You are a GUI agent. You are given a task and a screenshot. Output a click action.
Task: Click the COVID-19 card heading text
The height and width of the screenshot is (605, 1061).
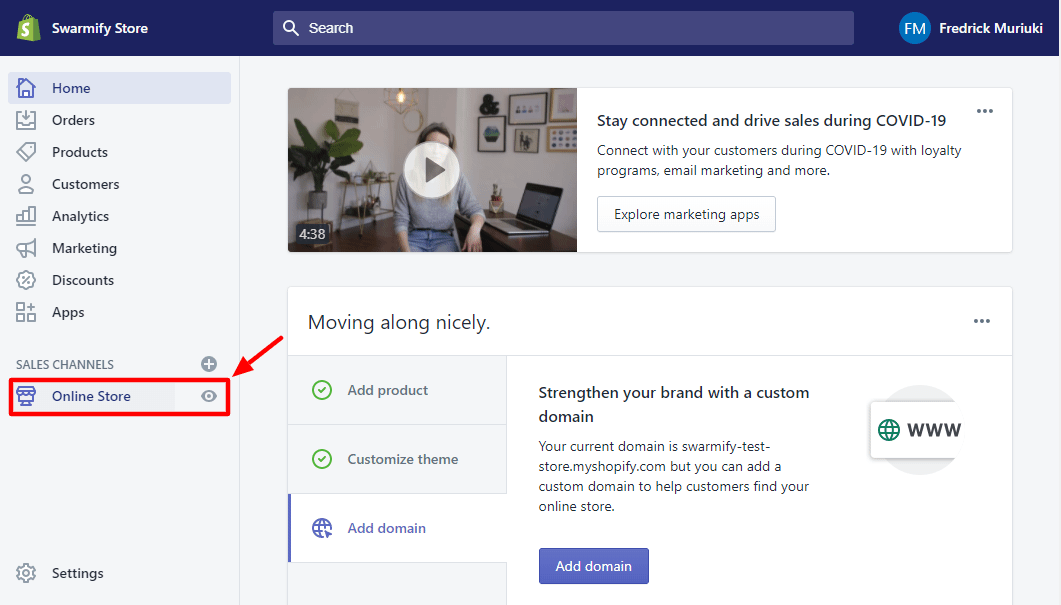click(x=771, y=120)
